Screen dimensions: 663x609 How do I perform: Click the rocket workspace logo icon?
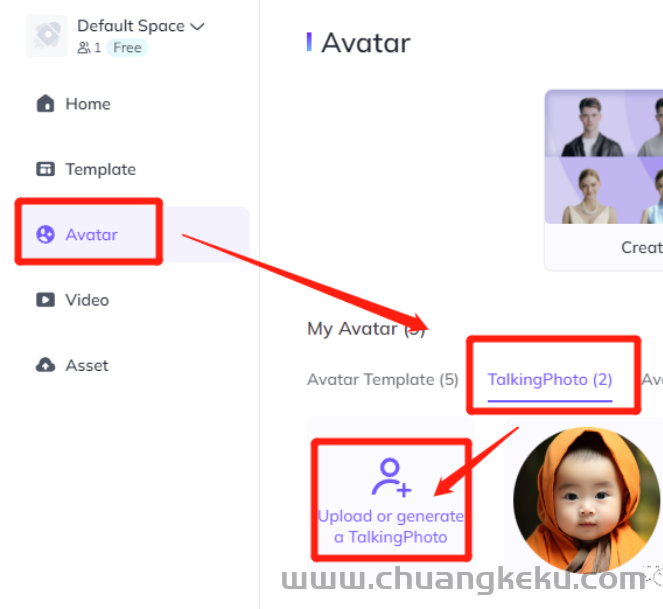[47, 36]
